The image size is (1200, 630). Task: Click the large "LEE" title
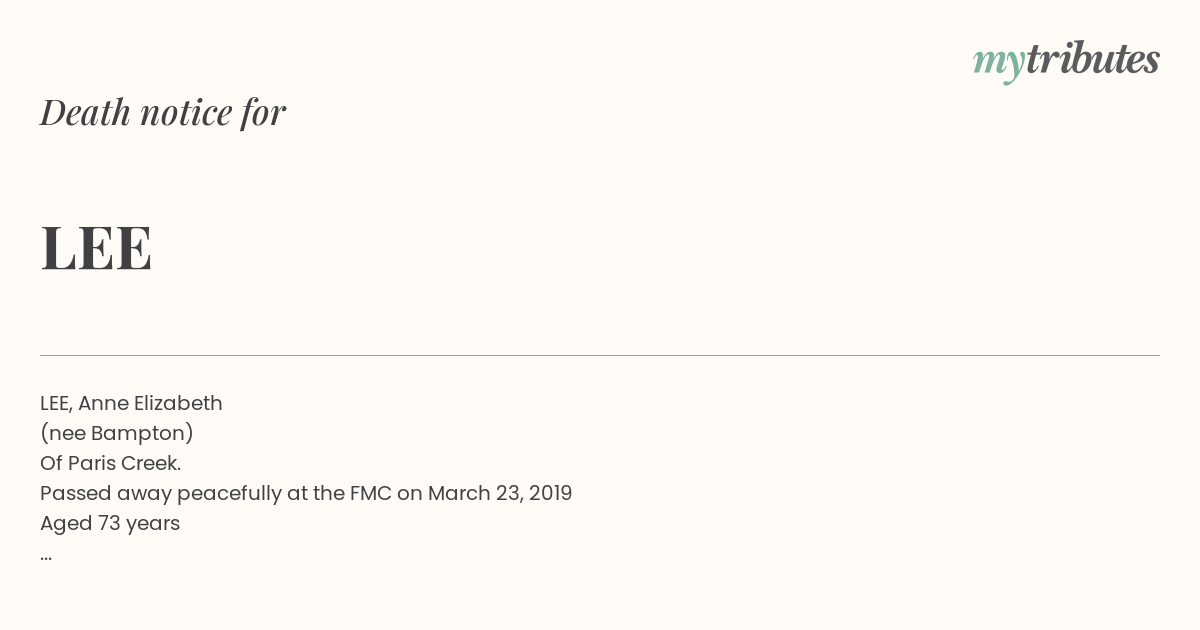coord(96,248)
